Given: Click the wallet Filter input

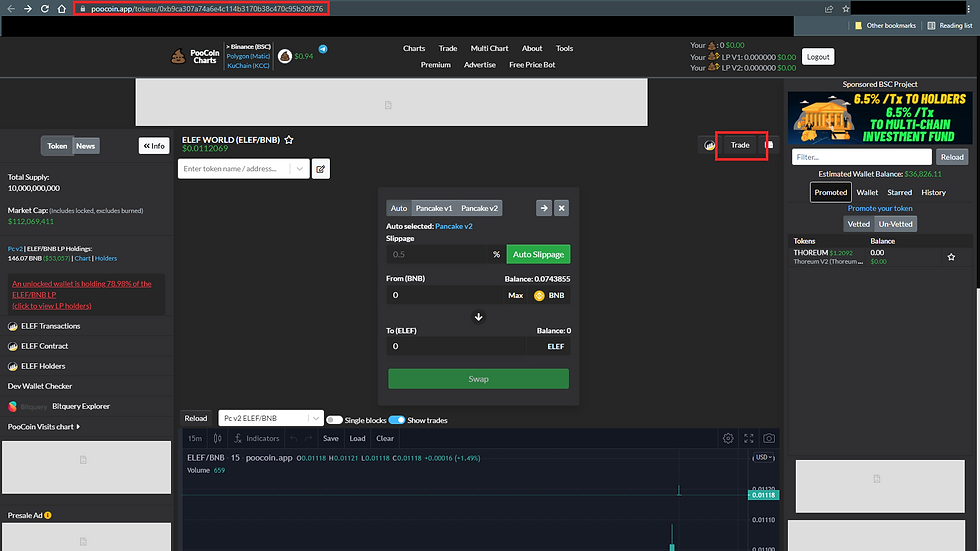Looking at the screenshot, I should [x=861, y=157].
